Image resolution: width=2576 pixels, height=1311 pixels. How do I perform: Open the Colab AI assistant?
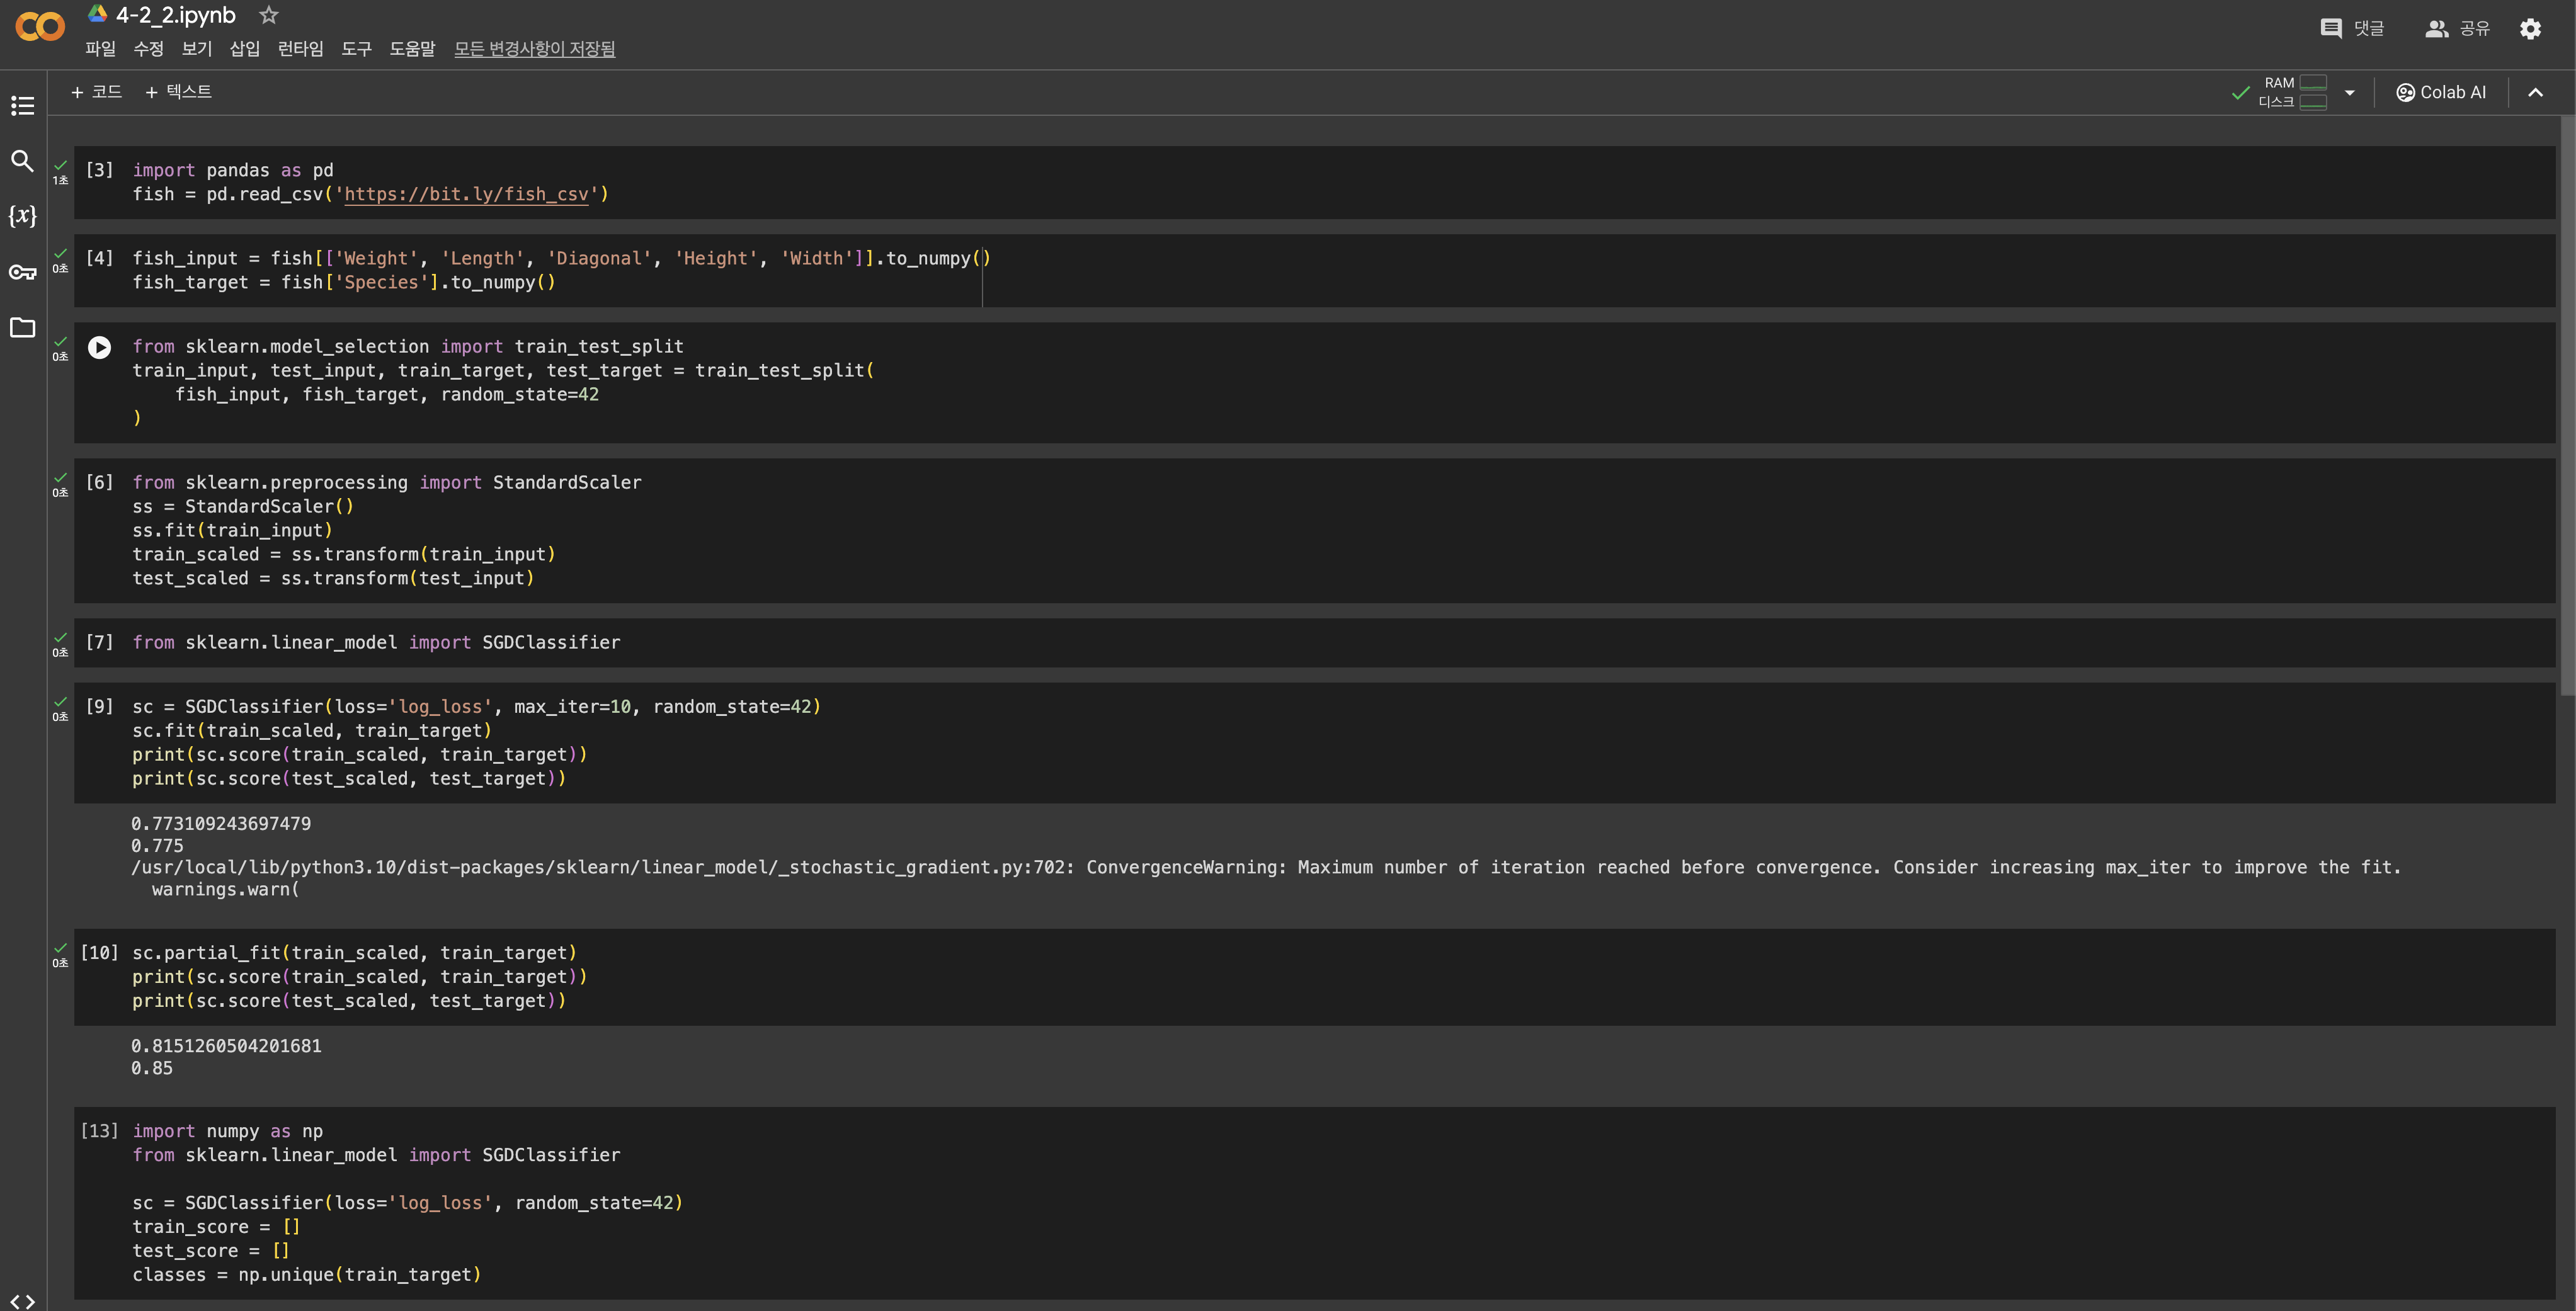2440,93
